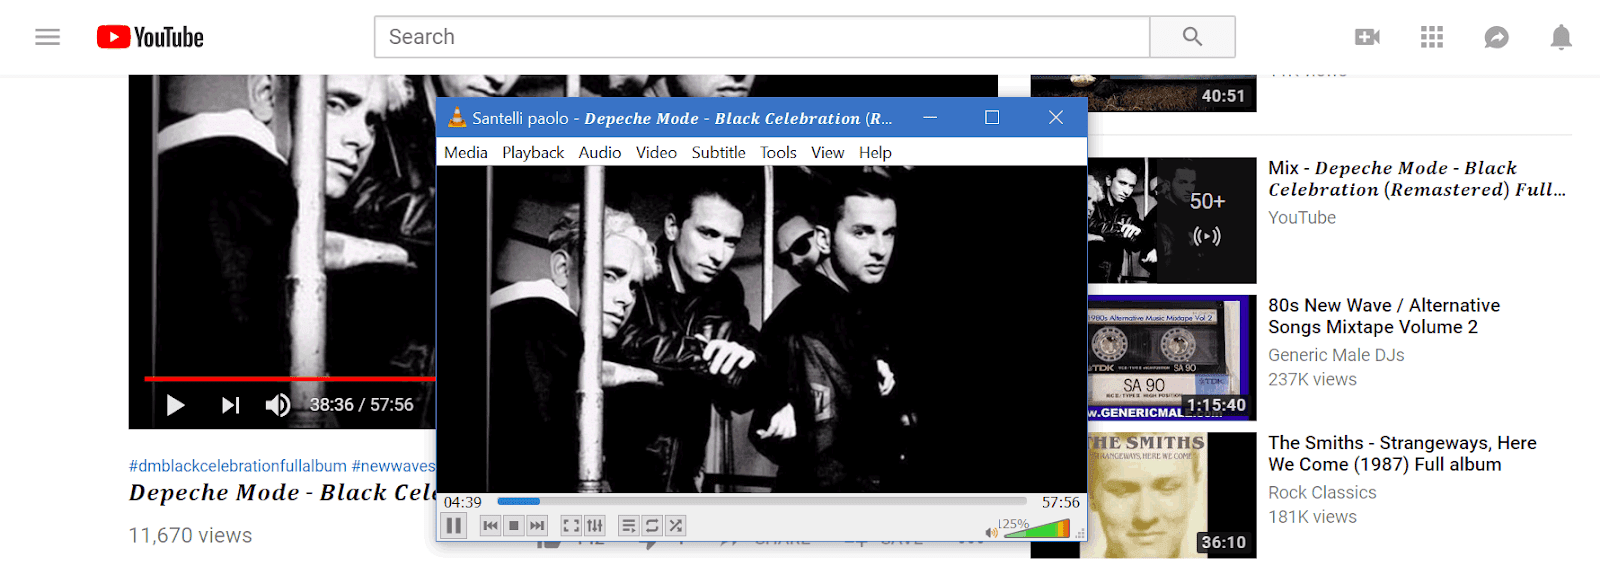The height and width of the screenshot is (566, 1600).
Task: Go to the YouTube home logo
Action: pyautogui.click(x=150, y=37)
